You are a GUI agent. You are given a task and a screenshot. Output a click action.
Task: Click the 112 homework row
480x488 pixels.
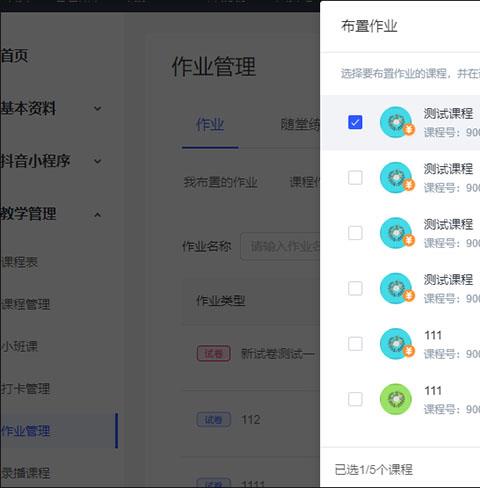click(x=251, y=419)
